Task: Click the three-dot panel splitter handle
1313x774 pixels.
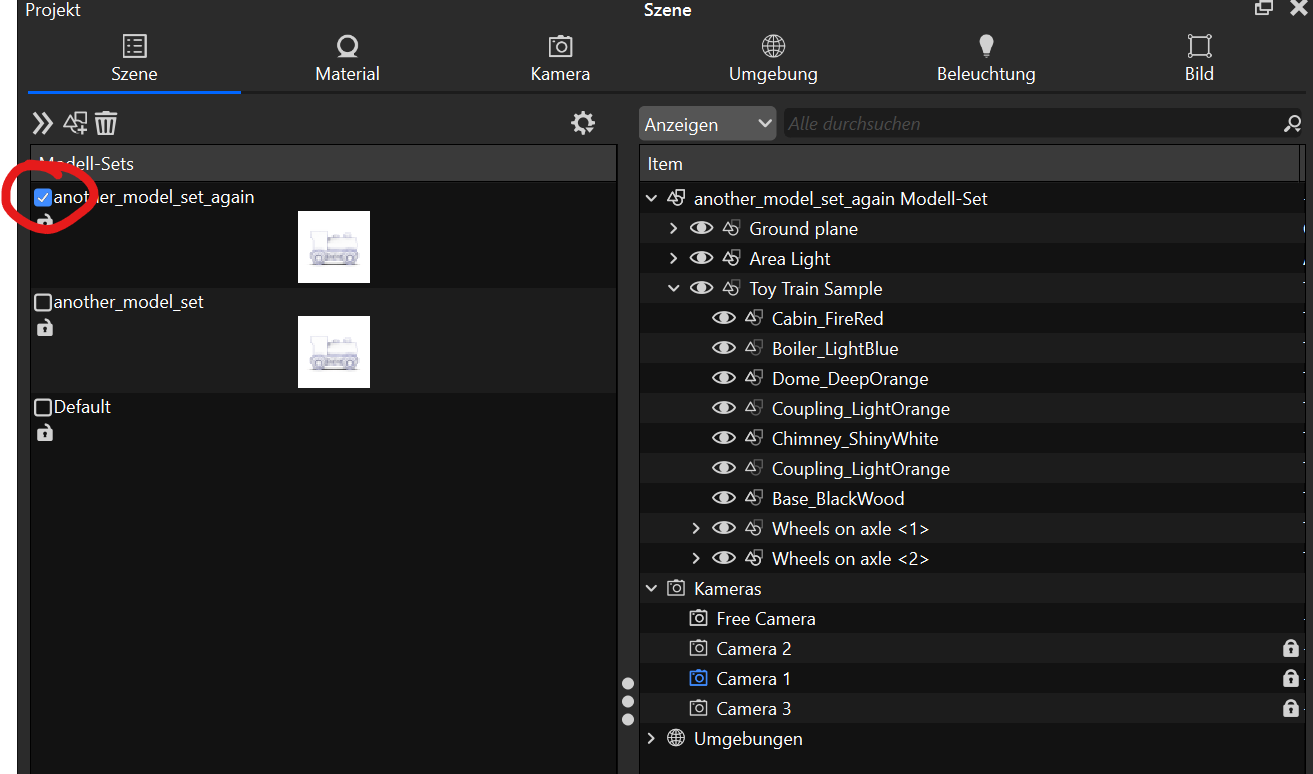Action: (628, 702)
